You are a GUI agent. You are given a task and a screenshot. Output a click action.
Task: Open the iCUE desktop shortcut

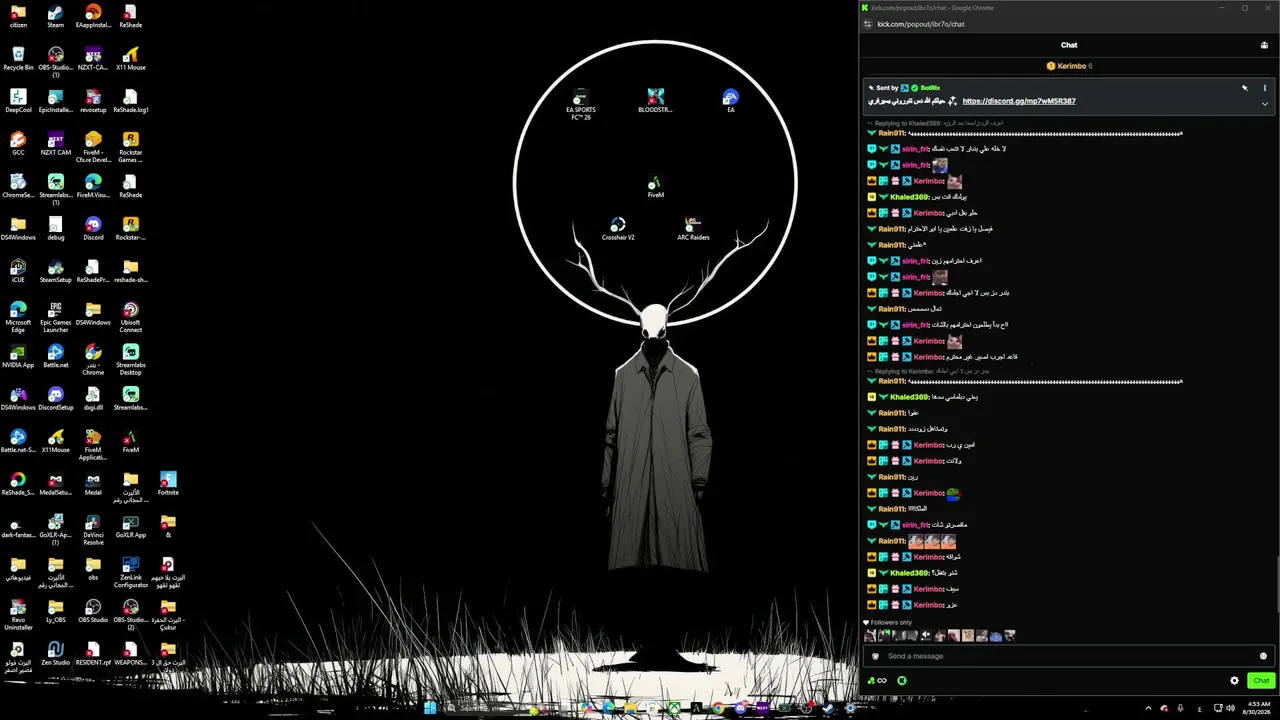click(18, 271)
